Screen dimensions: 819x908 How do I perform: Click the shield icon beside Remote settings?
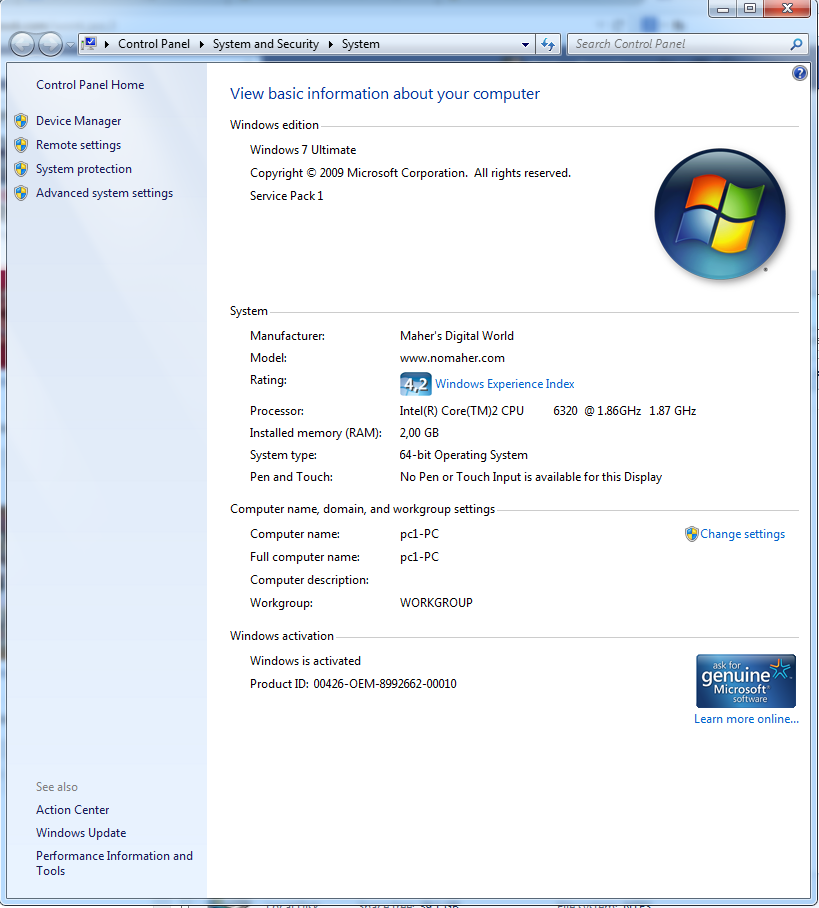(21, 145)
